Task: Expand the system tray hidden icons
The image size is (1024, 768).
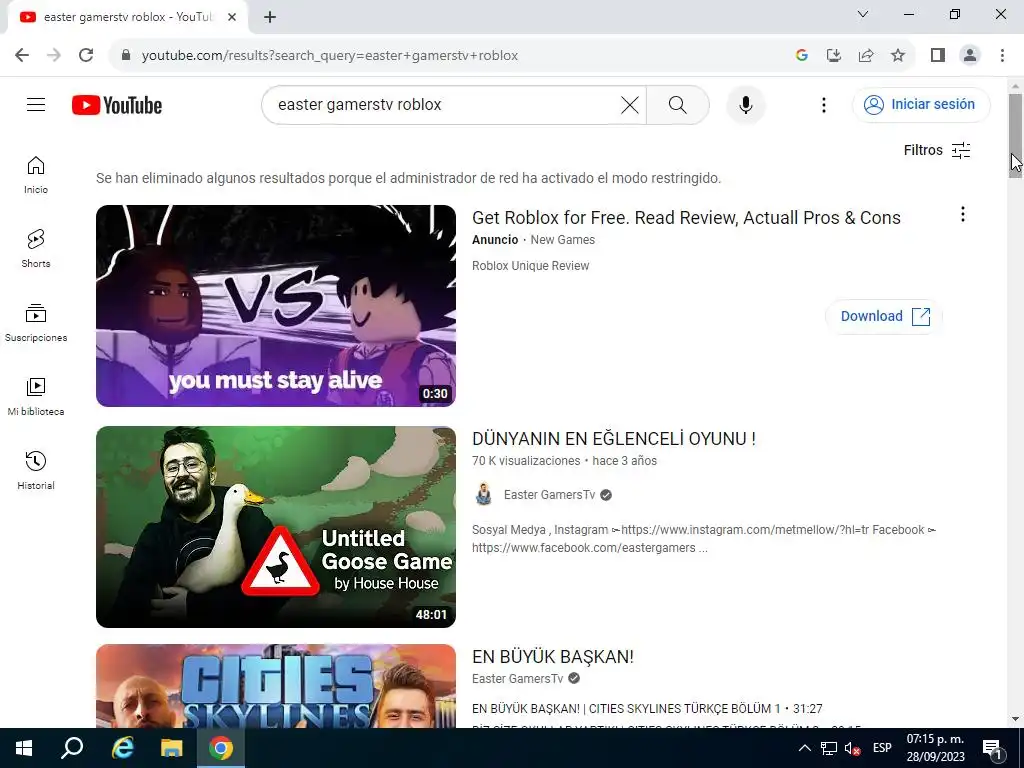Action: tap(805, 748)
